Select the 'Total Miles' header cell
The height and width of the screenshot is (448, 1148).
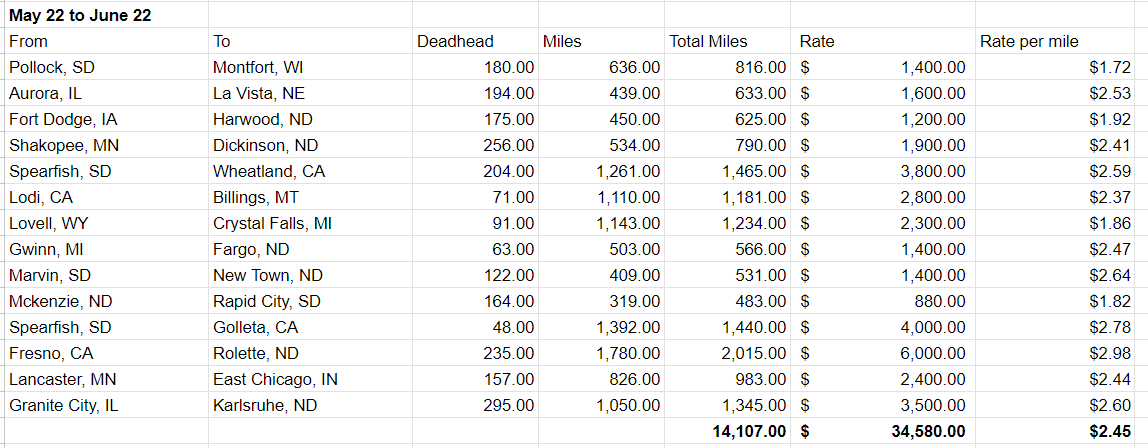pyautogui.click(x=708, y=41)
